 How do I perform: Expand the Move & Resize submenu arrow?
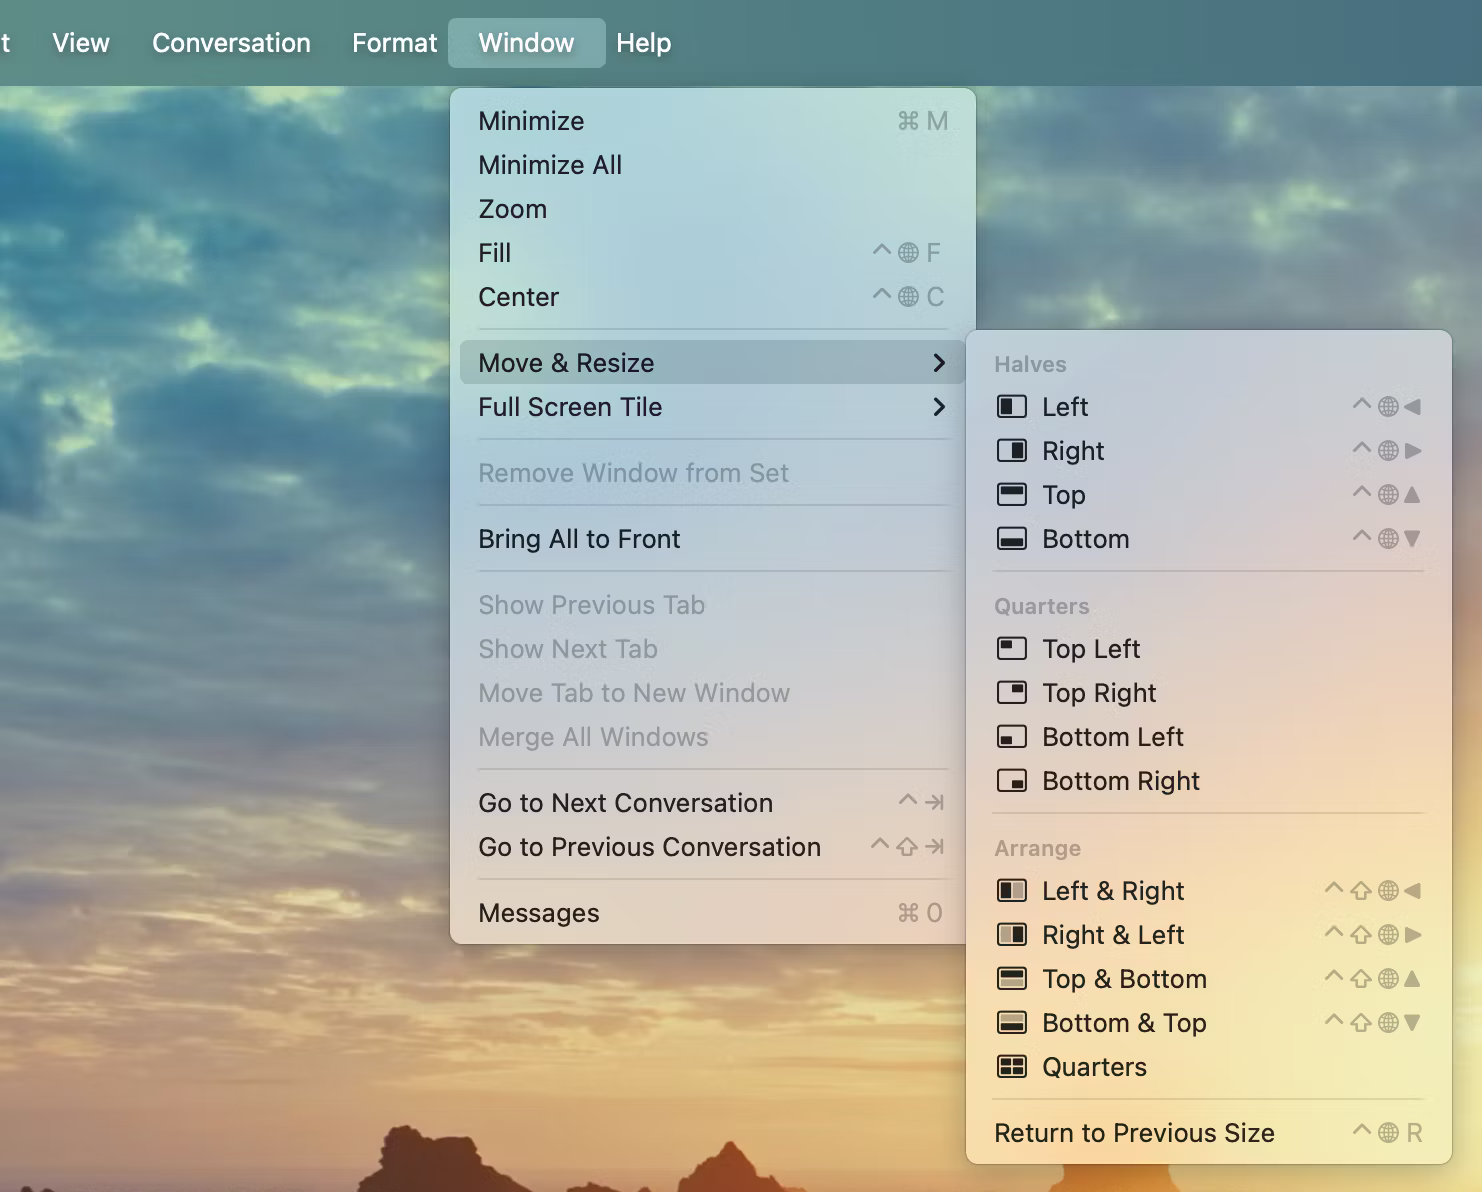point(938,363)
